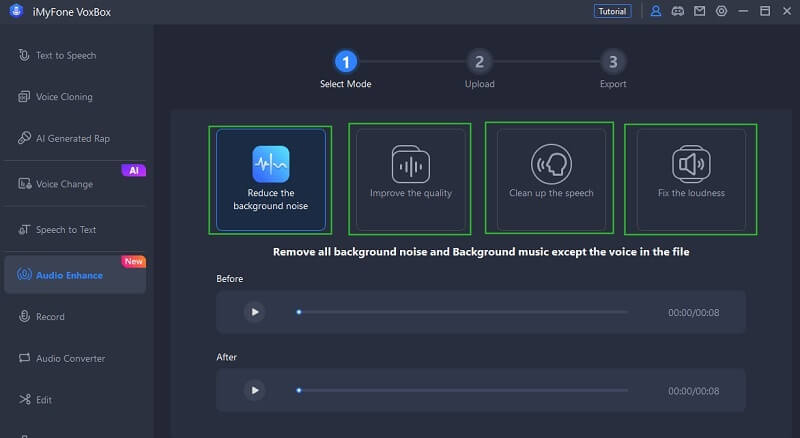Click the iMyFone VoxBox title text
The width and height of the screenshot is (800, 438).
click(x=71, y=12)
